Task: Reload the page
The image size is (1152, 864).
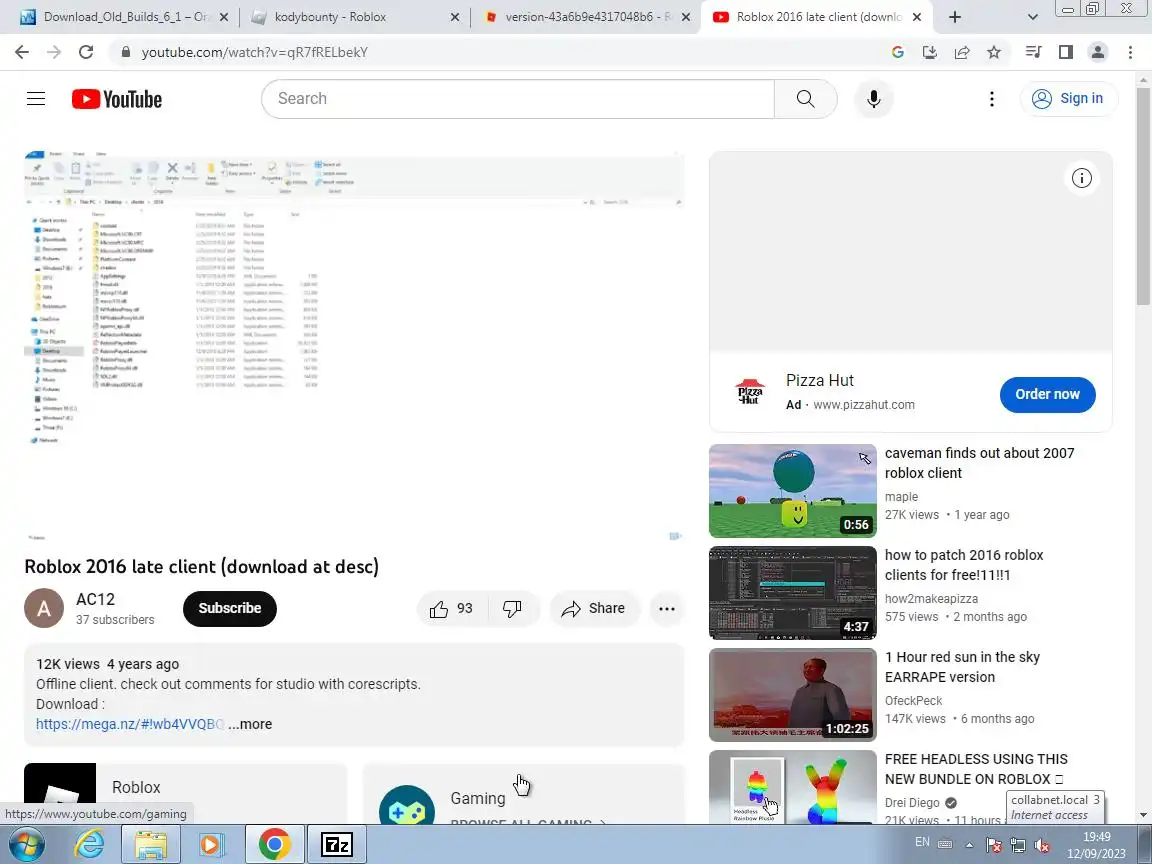Action: (x=86, y=52)
